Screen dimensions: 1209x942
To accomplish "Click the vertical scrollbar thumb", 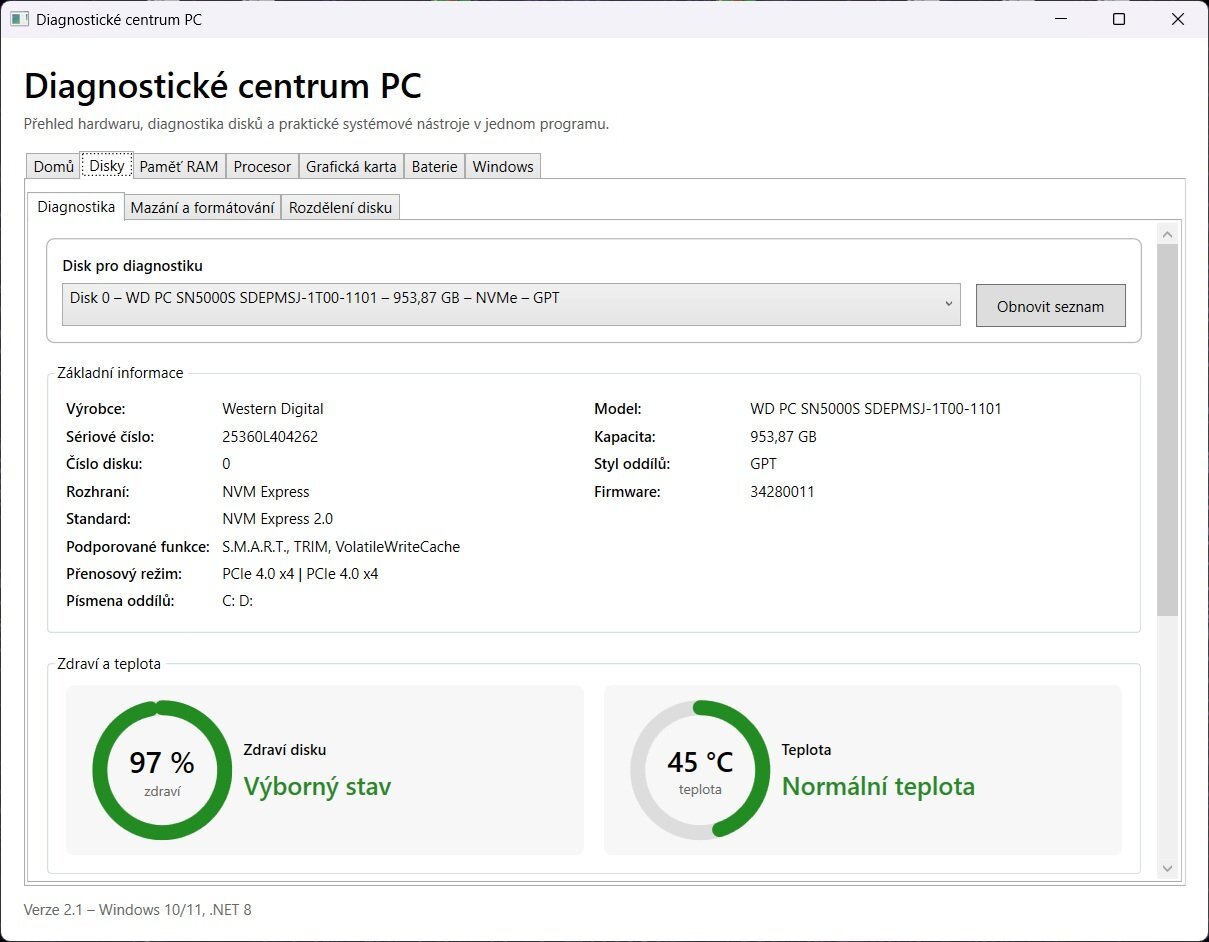I will tap(1167, 430).
